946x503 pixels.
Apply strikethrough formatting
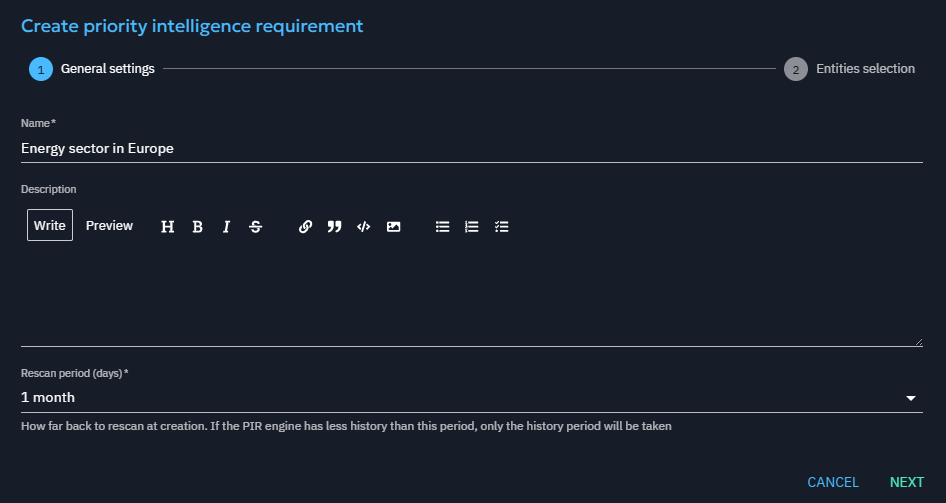255,227
